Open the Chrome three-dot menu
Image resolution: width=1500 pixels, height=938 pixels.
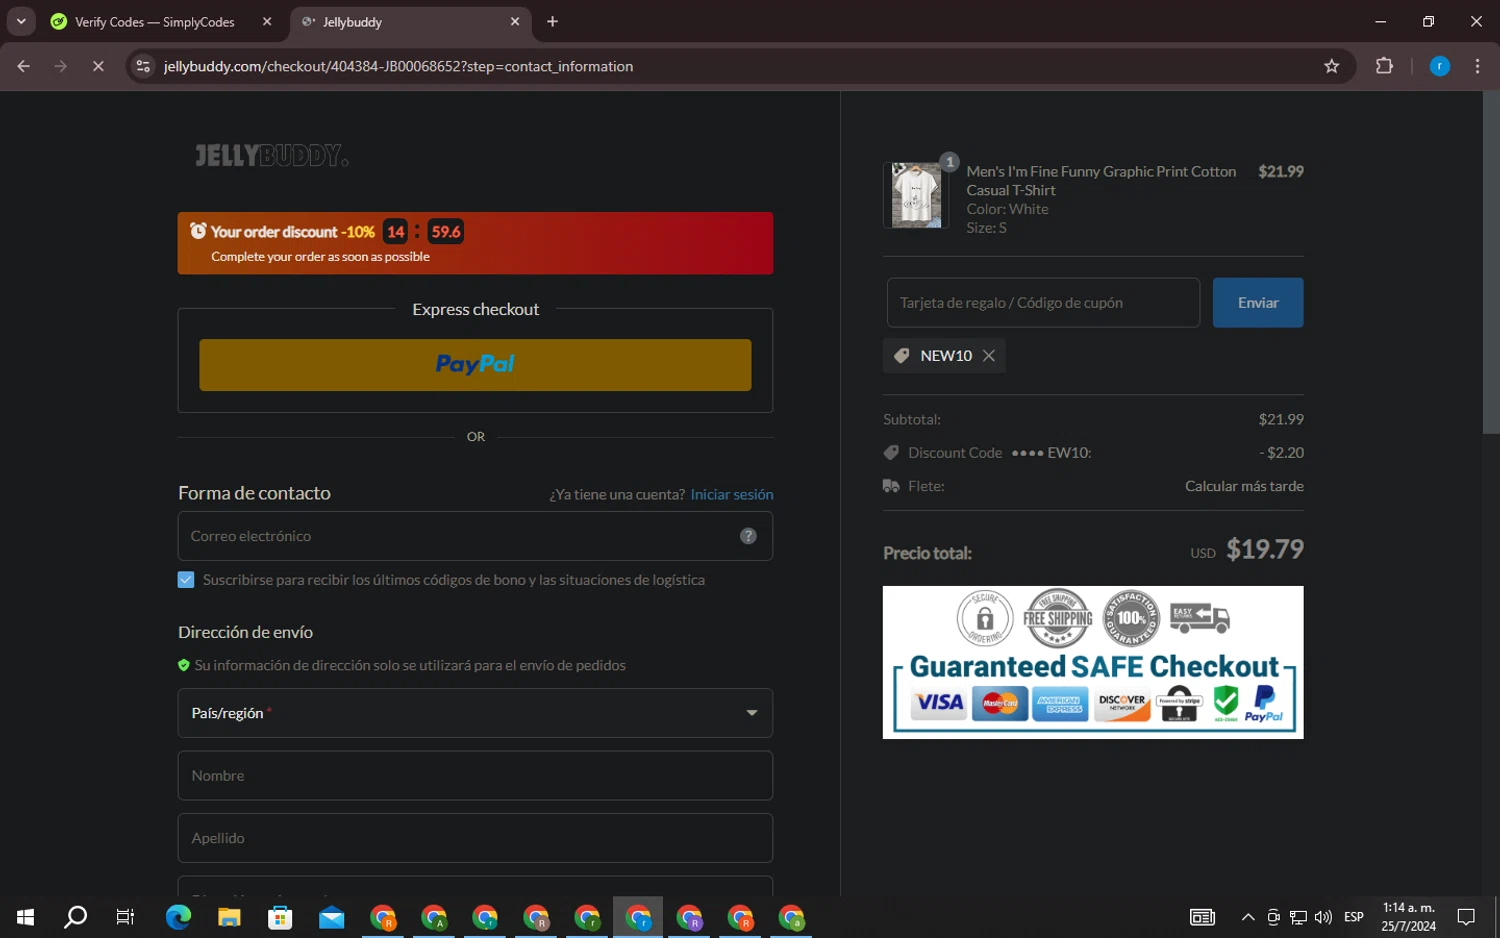(x=1477, y=66)
